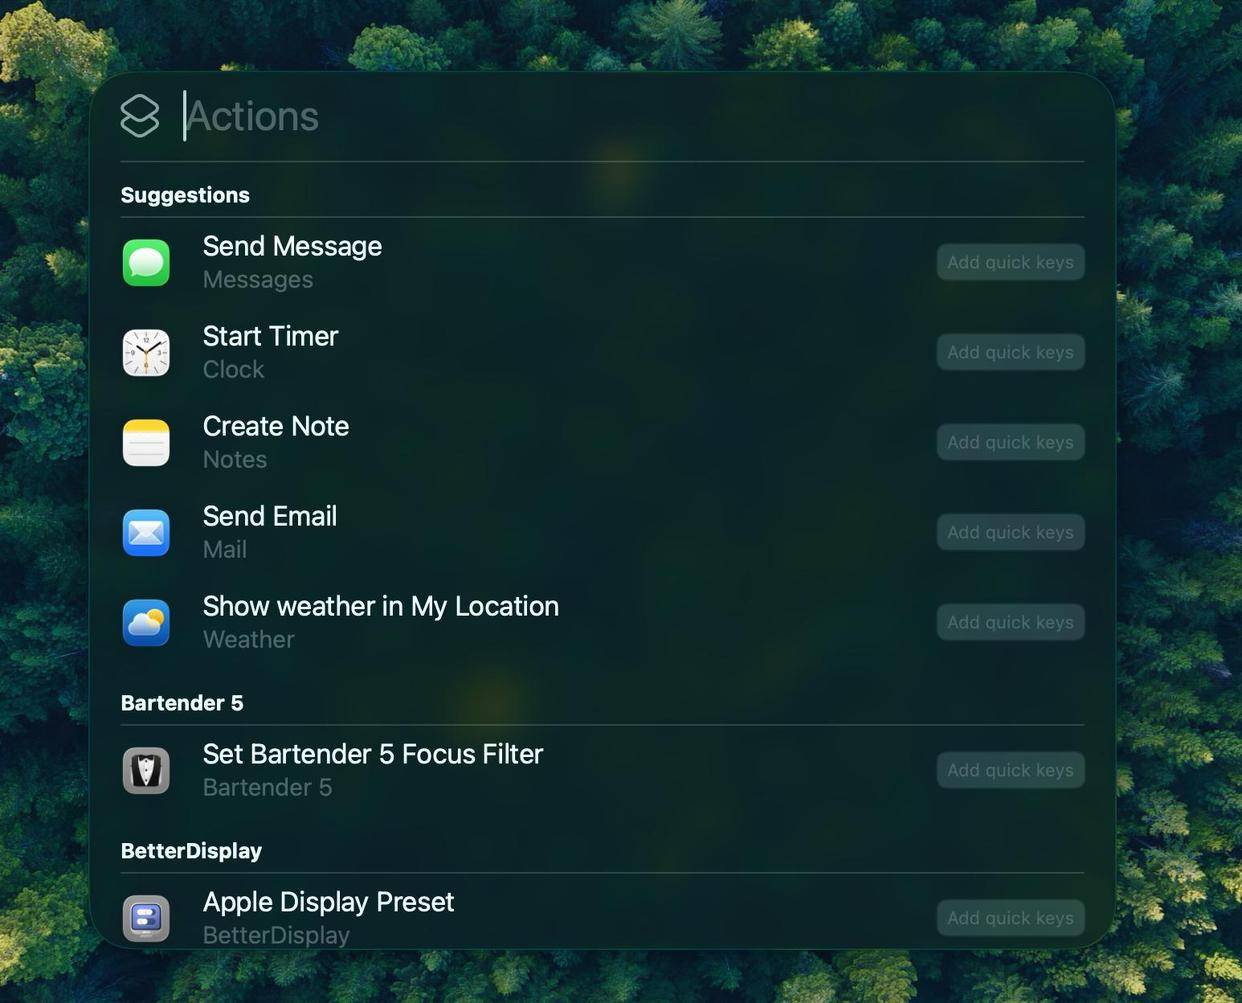Image resolution: width=1242 pixels, height=1003 pixels.
Task: Click the green Messages app icon
Action: [x=146, y=262]
